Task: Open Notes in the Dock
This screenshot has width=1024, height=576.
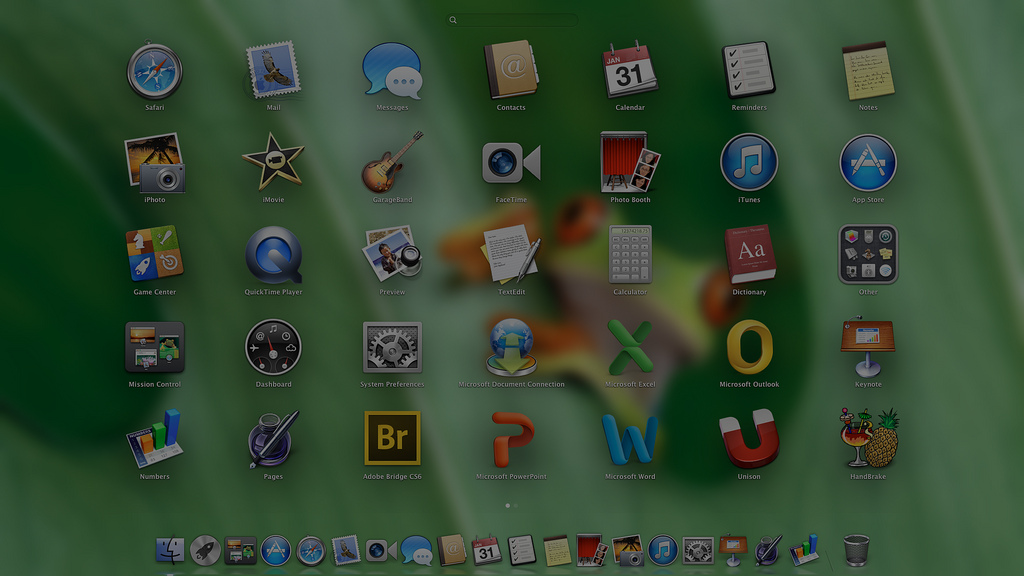Action: [558, 551]
